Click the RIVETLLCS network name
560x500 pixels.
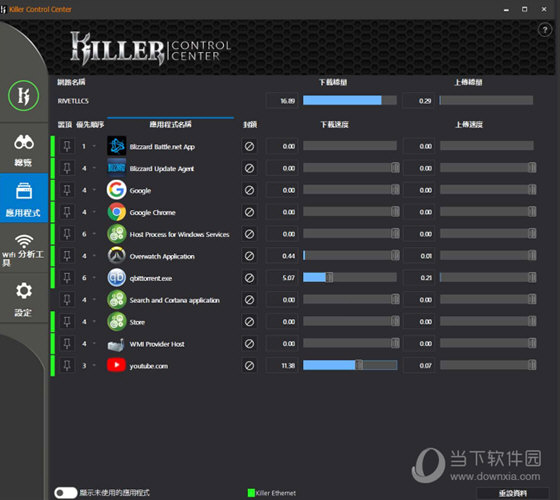point(73,101)
